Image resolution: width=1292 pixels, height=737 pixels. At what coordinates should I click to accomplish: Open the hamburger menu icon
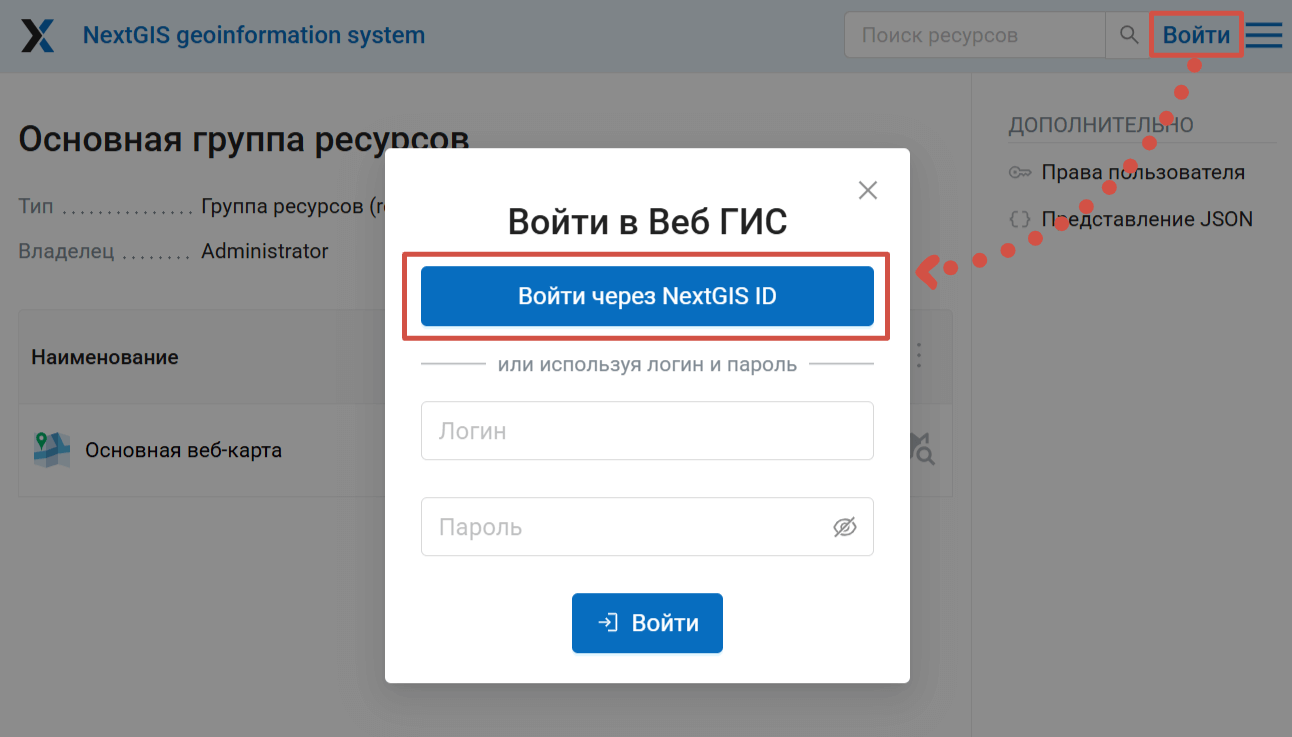(x=1264, y=36)
